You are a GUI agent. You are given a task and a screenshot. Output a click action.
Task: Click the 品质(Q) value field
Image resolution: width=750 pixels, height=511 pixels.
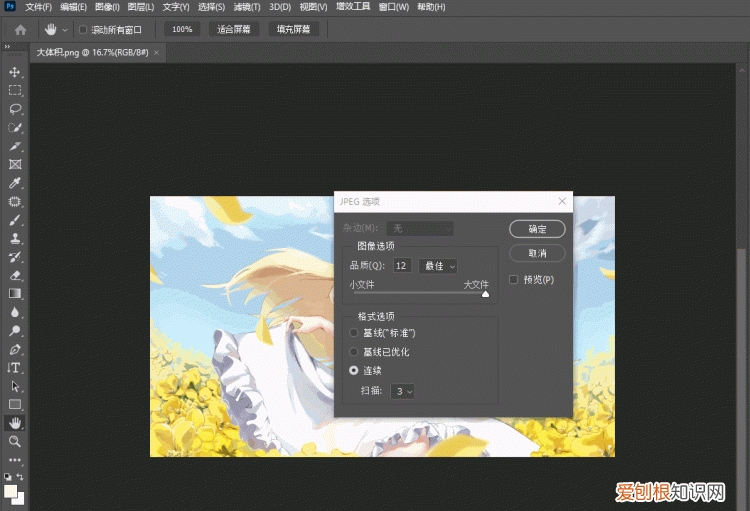click(x=402, y=266)
